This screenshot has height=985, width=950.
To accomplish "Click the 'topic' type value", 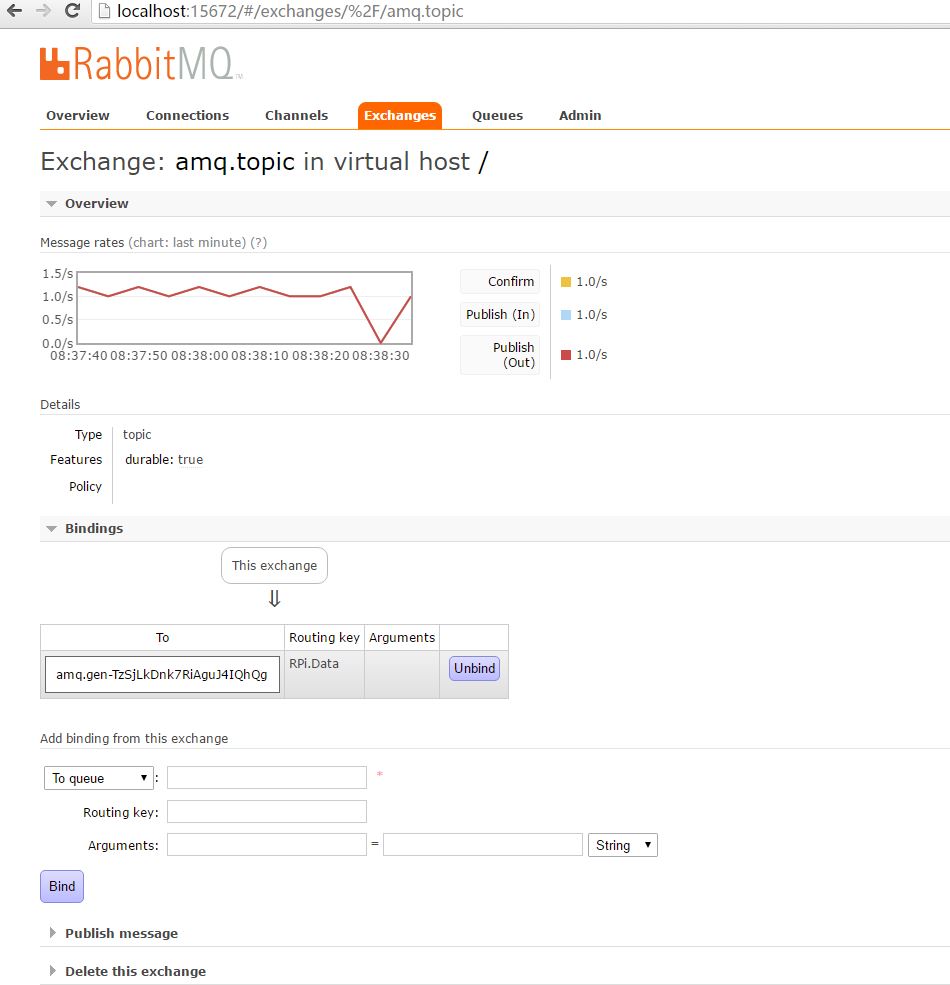I will 137,435.
